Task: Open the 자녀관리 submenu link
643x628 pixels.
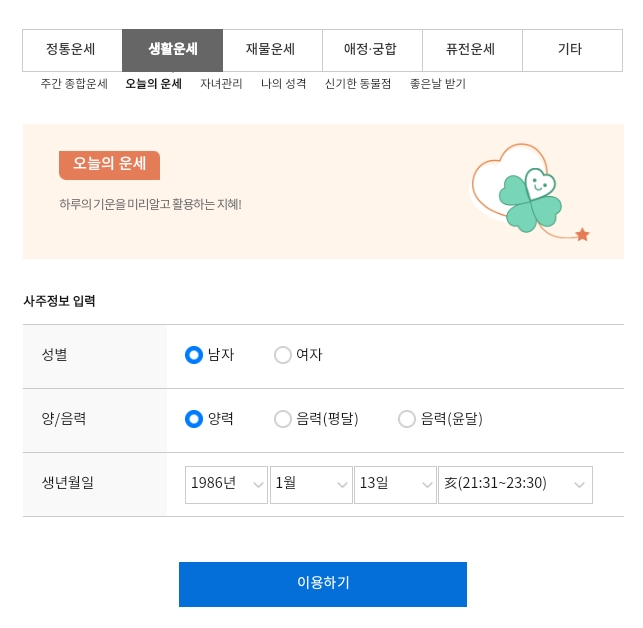Action: pos(221,84)
